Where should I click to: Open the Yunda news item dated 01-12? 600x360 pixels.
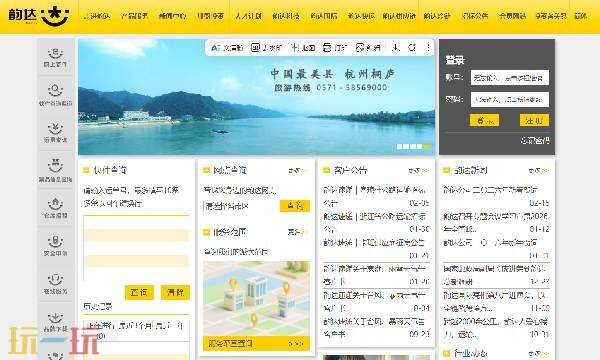tap(496, 223)
